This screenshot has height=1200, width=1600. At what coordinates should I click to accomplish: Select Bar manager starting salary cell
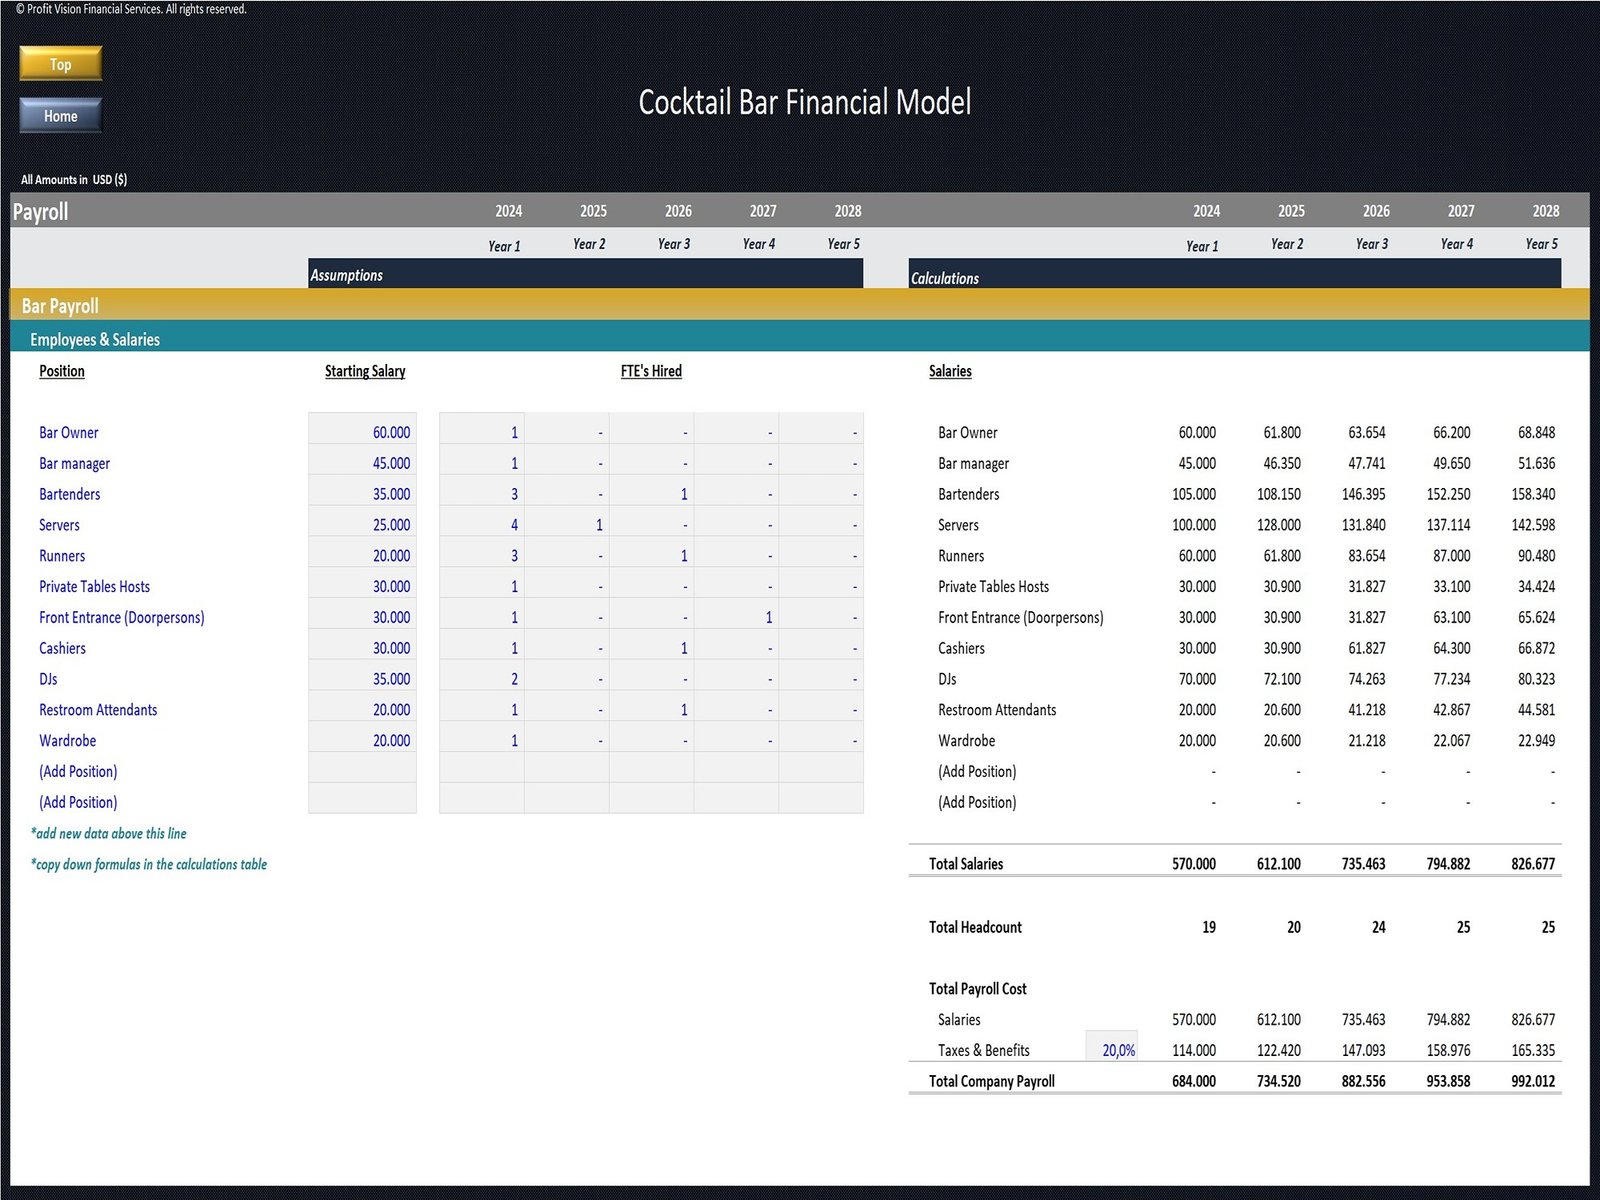click(x=363, y=463)
